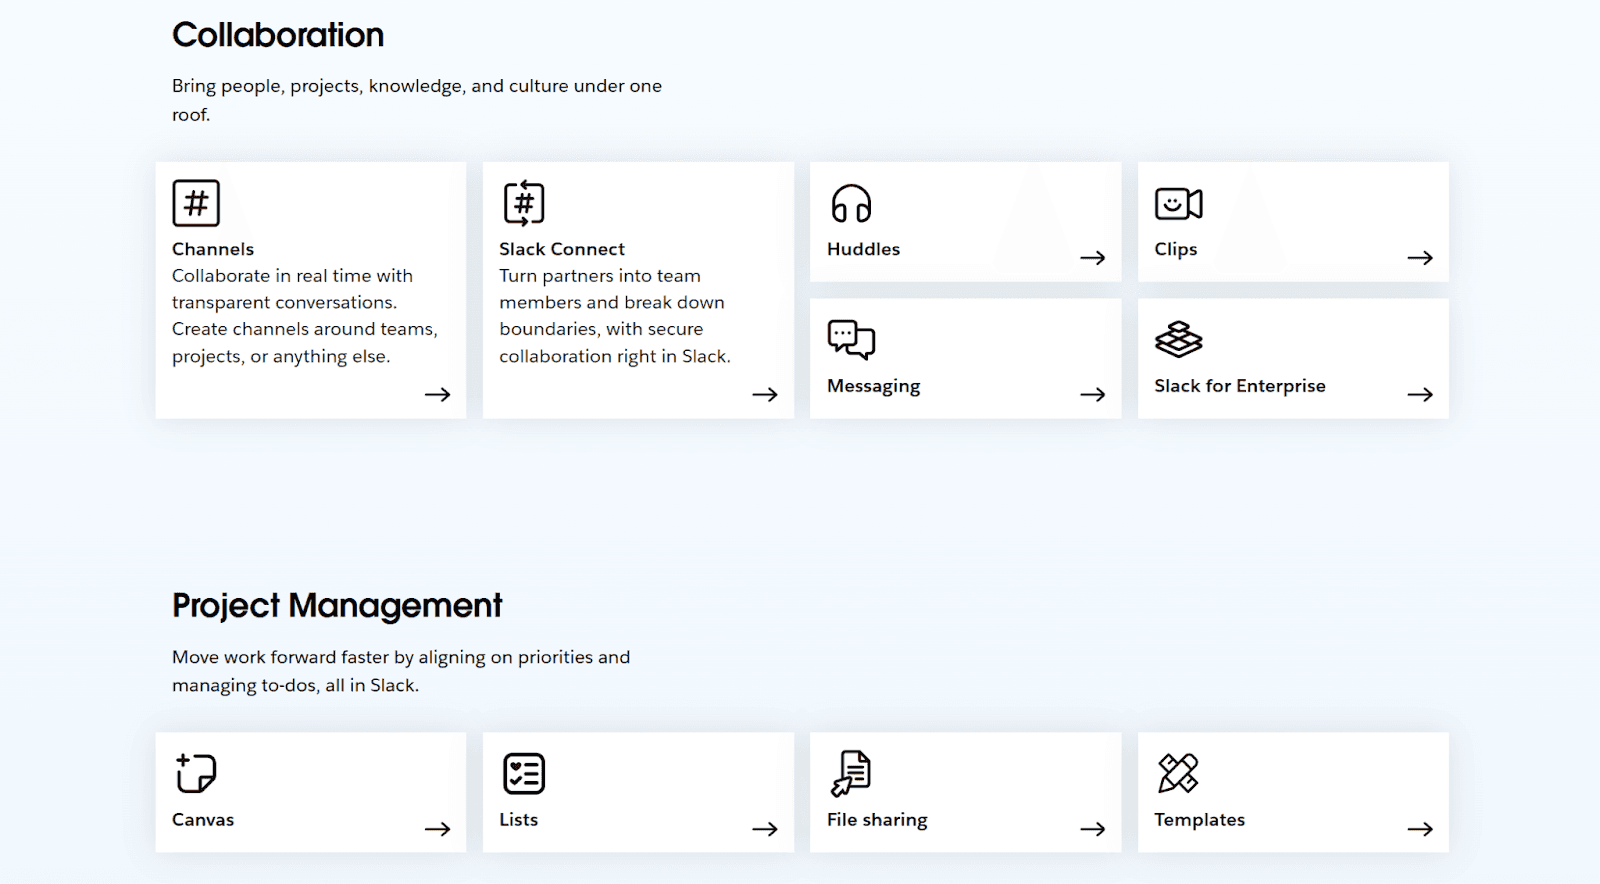Open Slack for Enterprise text link
Screen dimensions: 1600x884
pyautogui.click(x=1239, y=386)
